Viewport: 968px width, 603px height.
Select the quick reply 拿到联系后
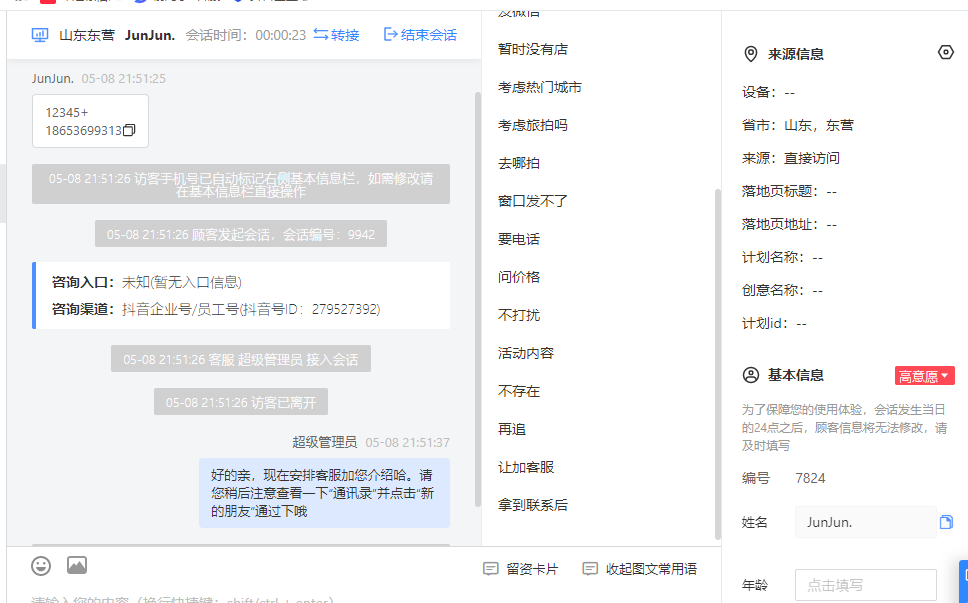click(533, 505)
